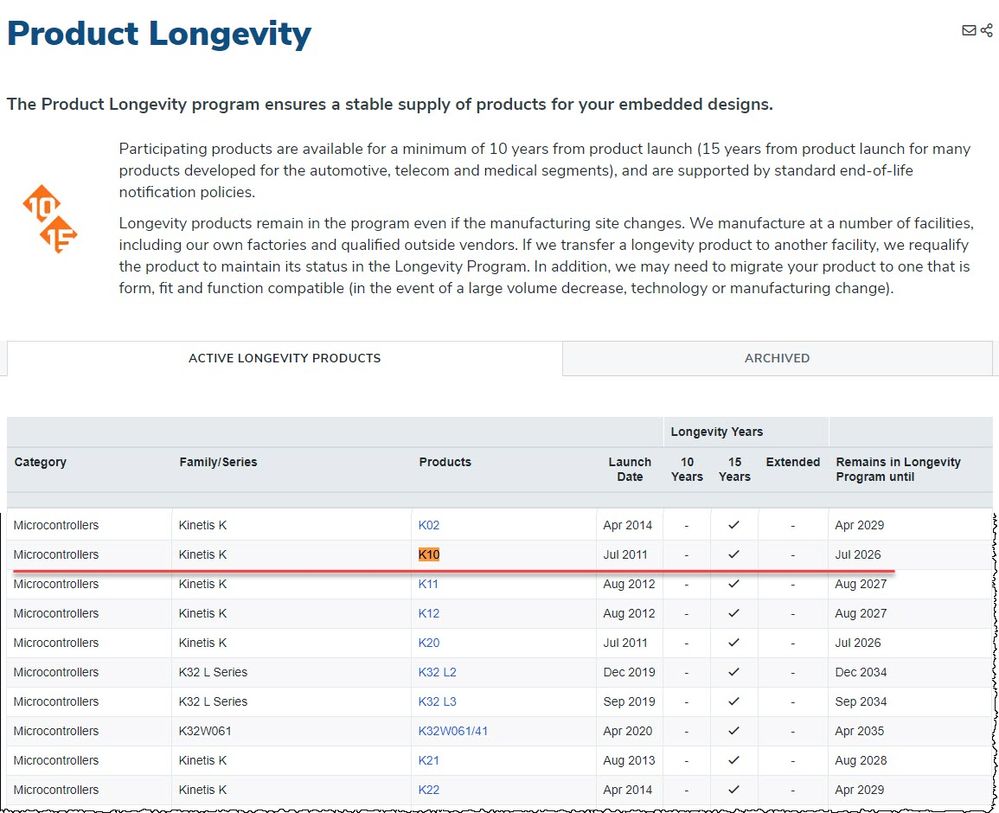This screenshot has width=999, height=813.
Task: Open the K32 L2 product link
Action: (x=437, y=672)
